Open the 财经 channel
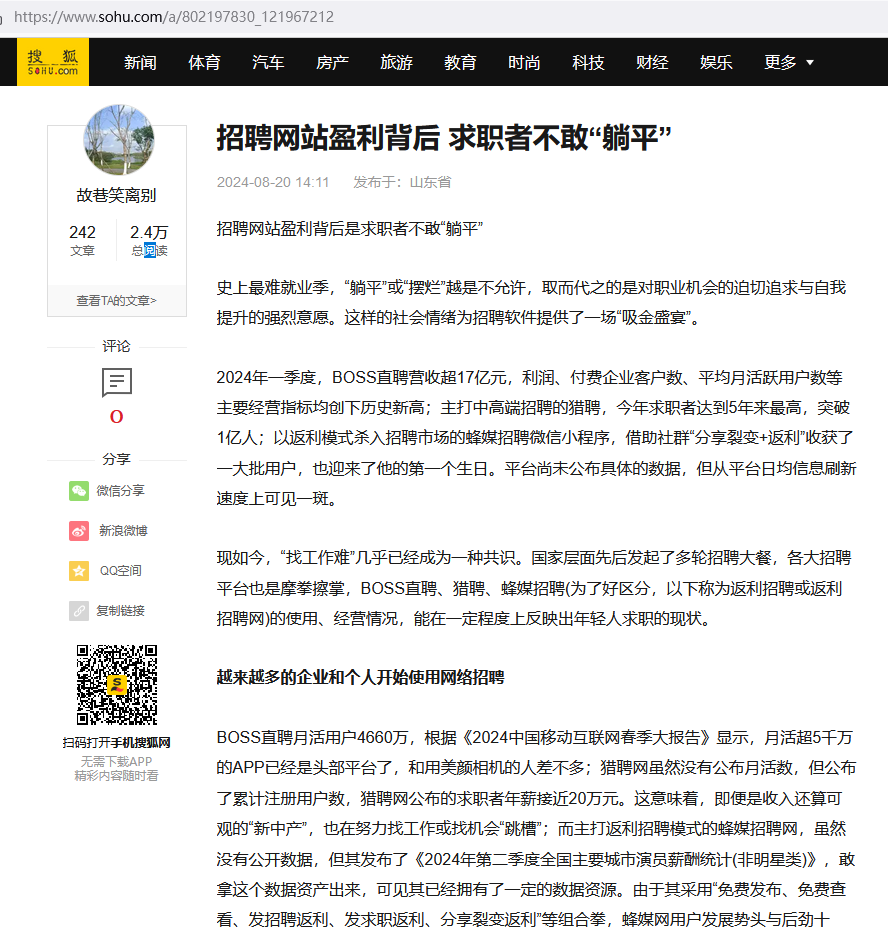Viewport: 888px width, 937px height. pyautogui.click(x=652, y=62)
